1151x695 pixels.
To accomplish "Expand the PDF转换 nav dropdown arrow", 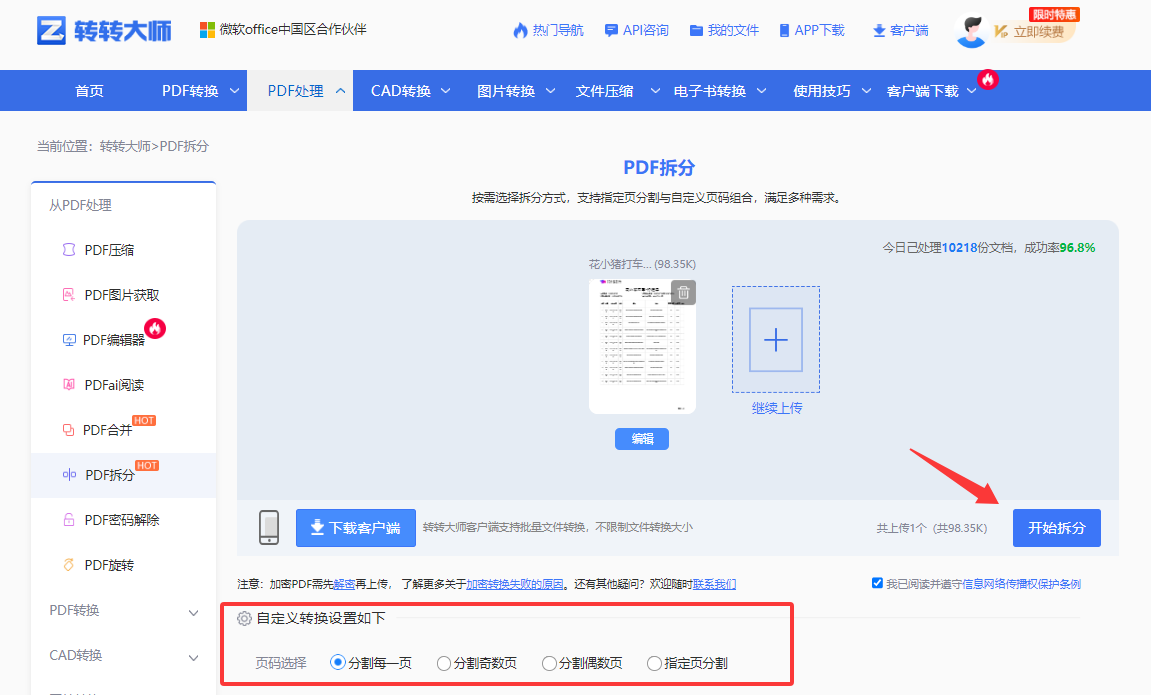I will pos(234,91).
